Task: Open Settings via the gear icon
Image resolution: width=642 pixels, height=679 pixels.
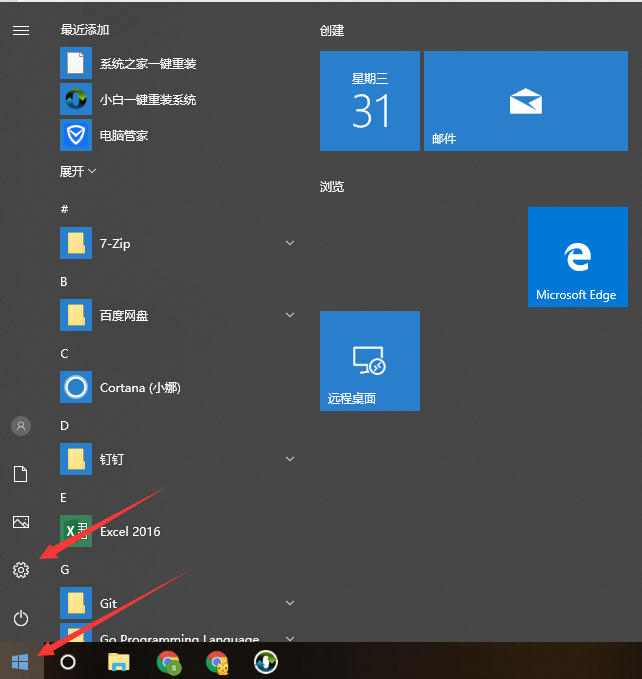Action: [20, 570]
